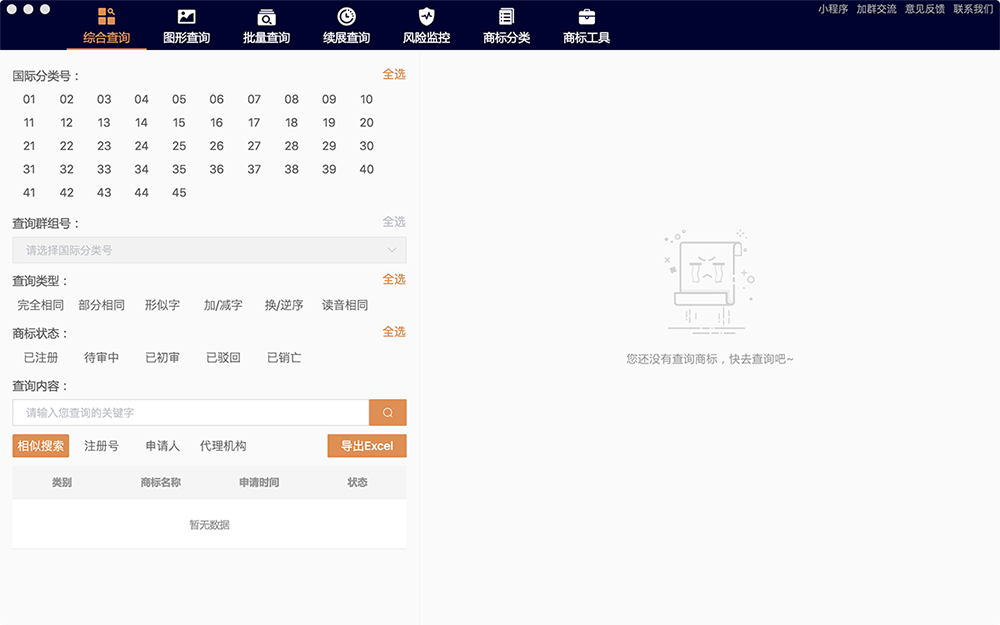Switch to the 注册号 search tab

coord(102,446)
